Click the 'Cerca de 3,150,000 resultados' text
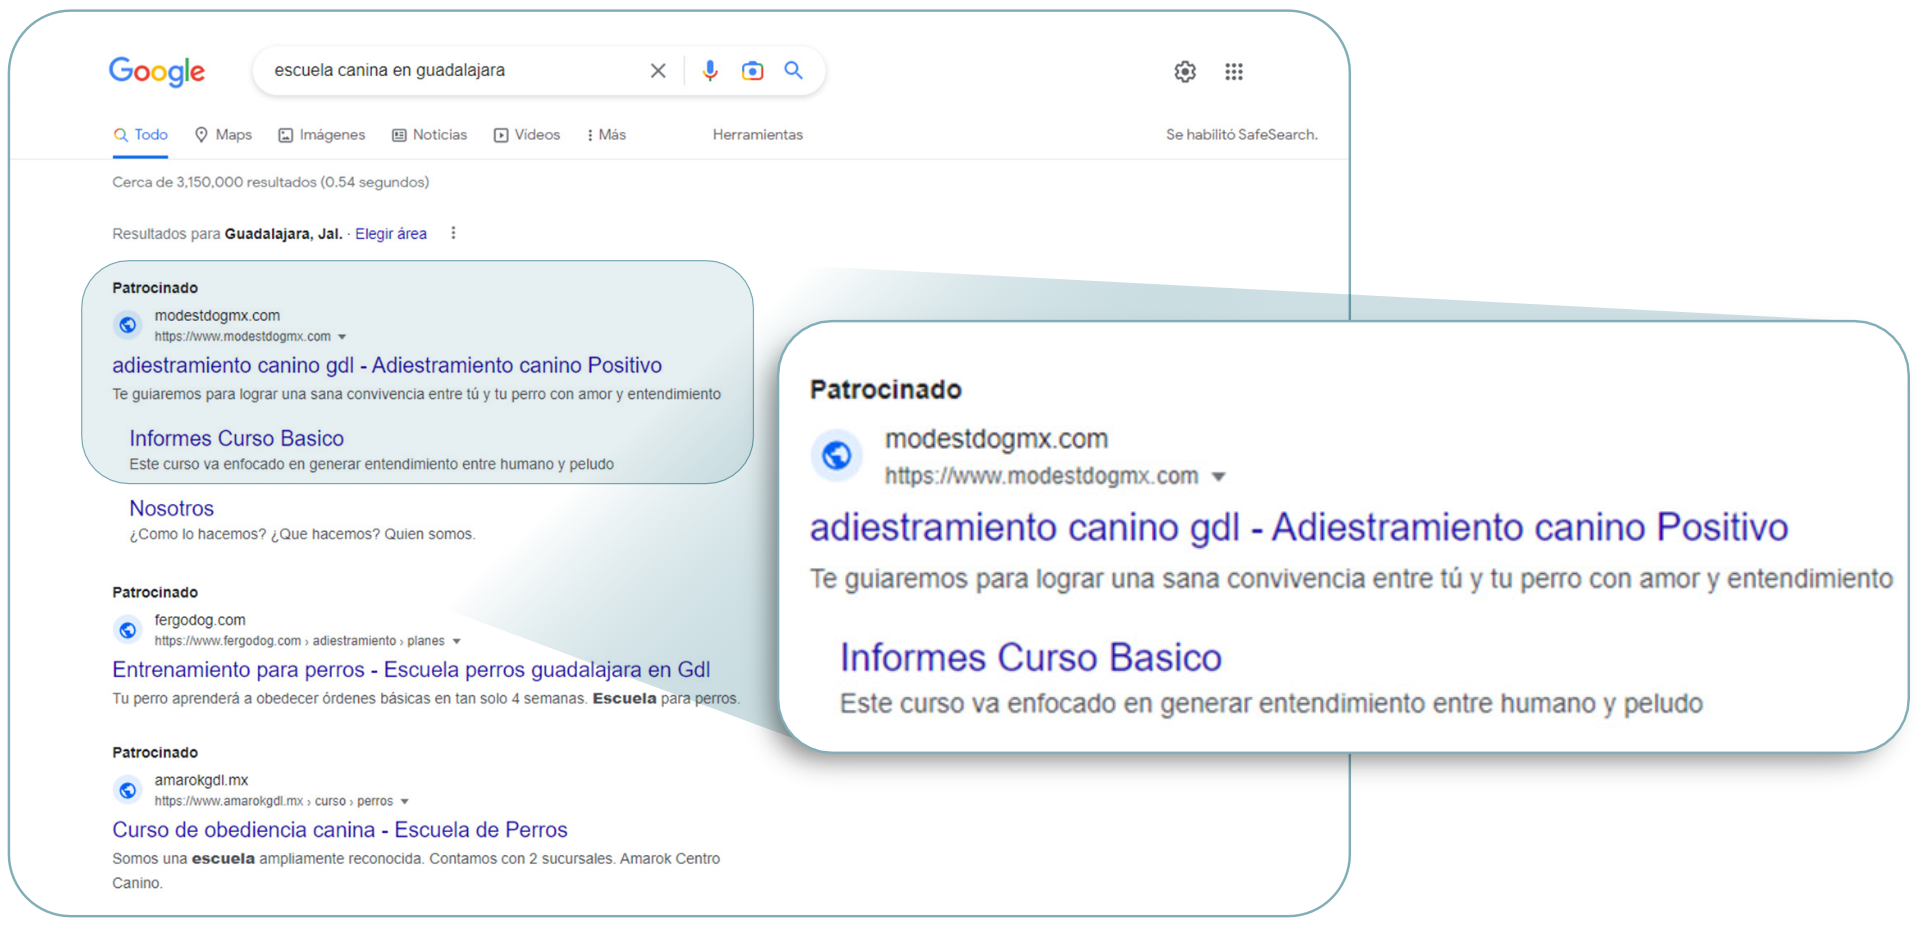The width and height of the screenshot is (1916, 926). point(271,182)
